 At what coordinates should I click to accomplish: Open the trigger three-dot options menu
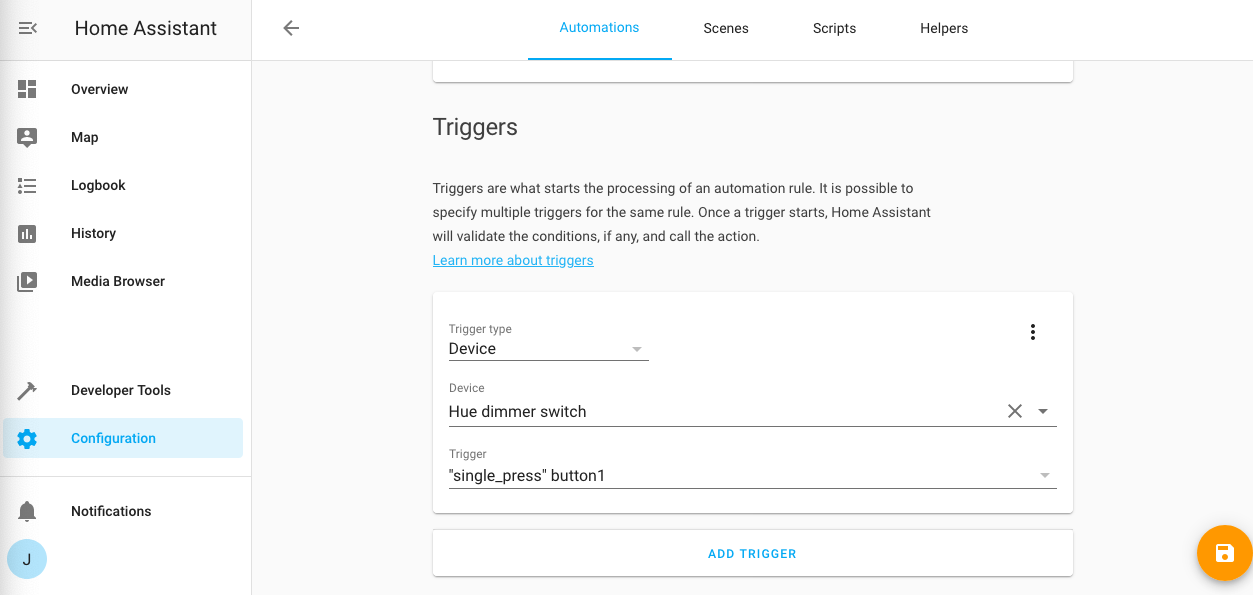point(1033,332)
